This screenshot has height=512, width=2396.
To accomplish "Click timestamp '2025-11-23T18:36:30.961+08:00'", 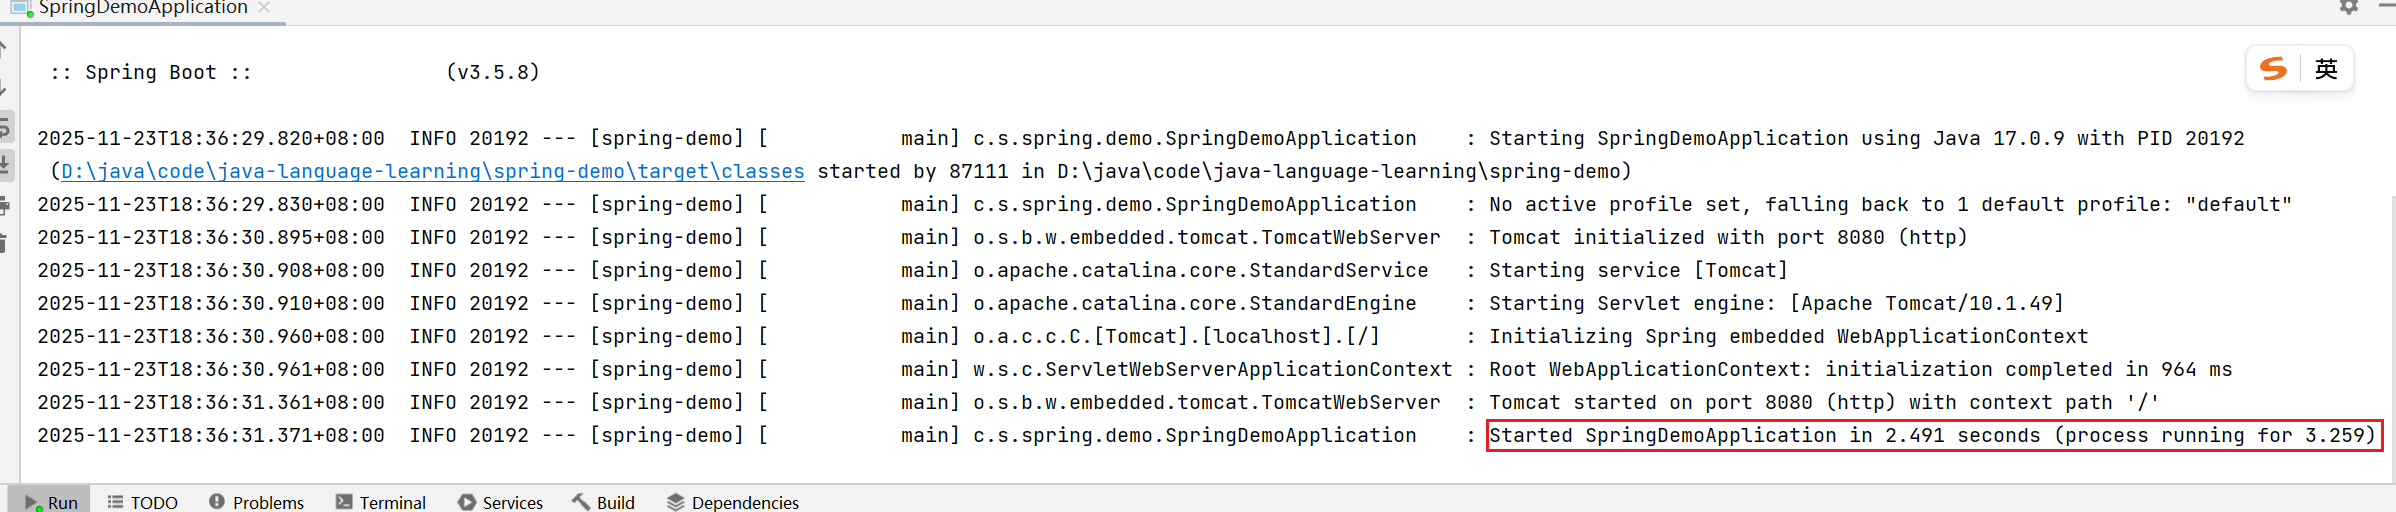I will pos(211,369).
